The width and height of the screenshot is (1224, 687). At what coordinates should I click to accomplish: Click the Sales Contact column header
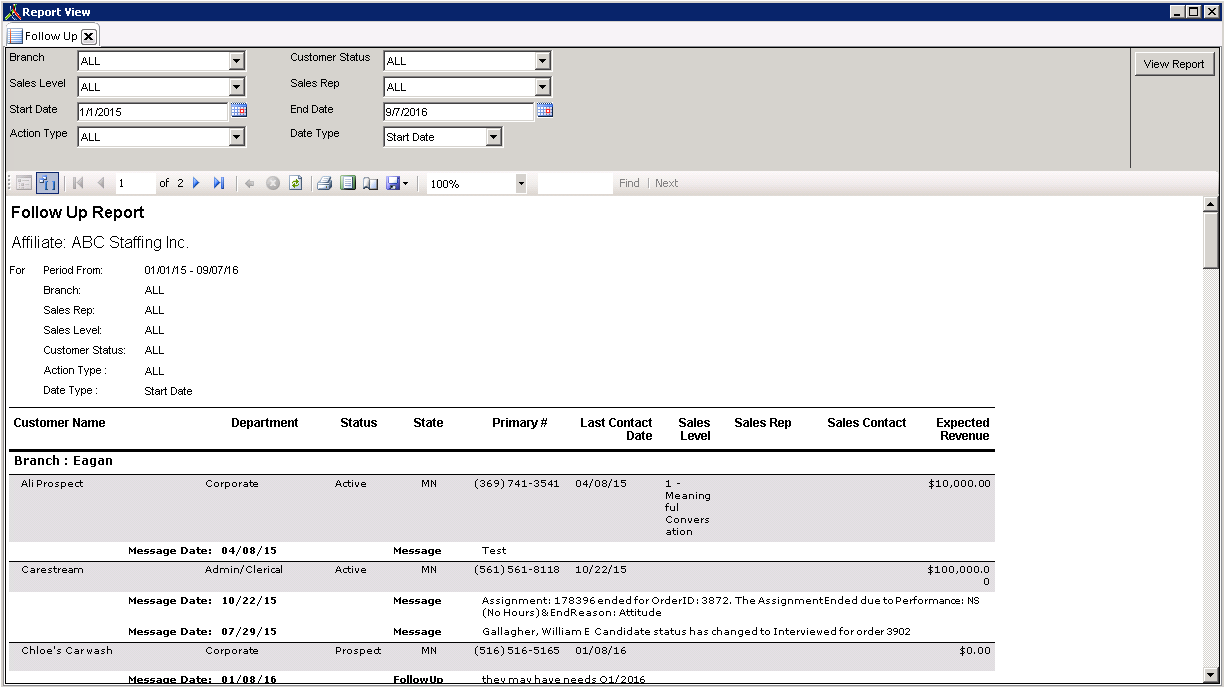867,423
